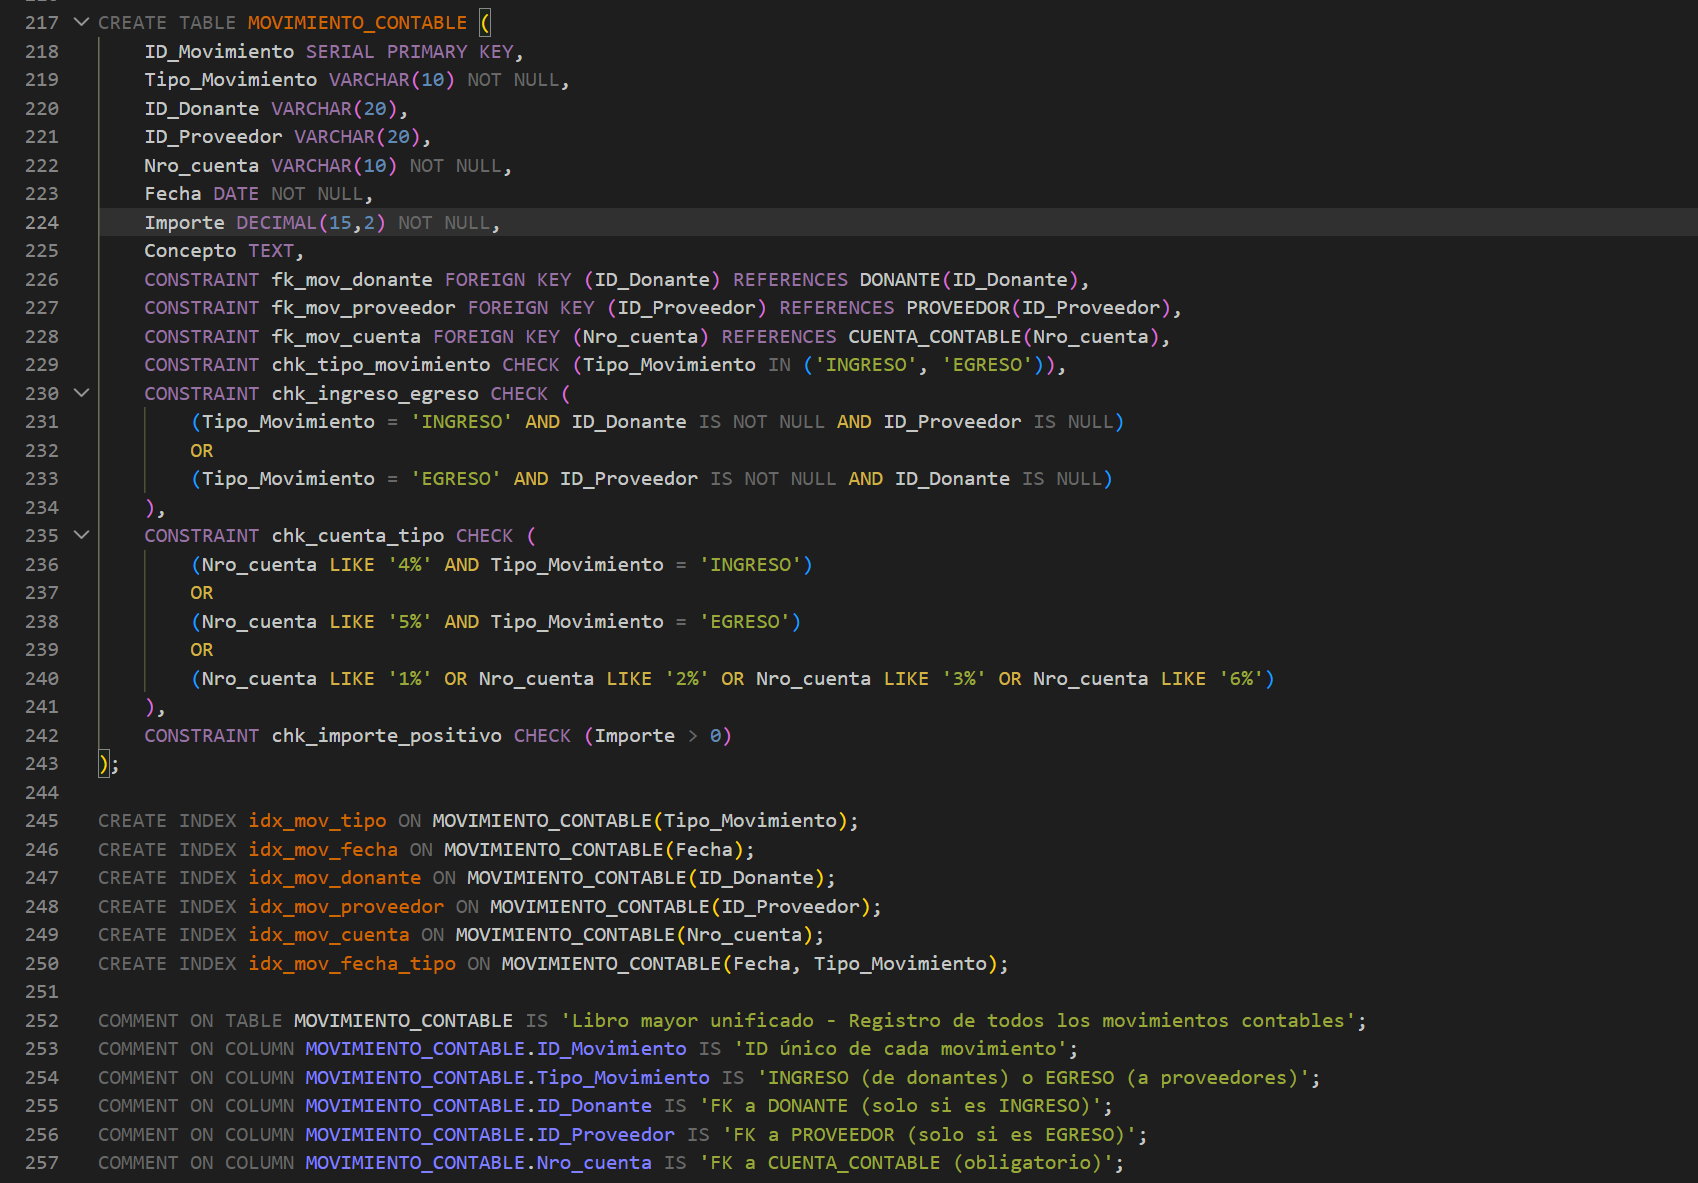Select line number 252 in the gutter
The height and width of the screenshot is (1183, 1698).
tap(42, 1020)
